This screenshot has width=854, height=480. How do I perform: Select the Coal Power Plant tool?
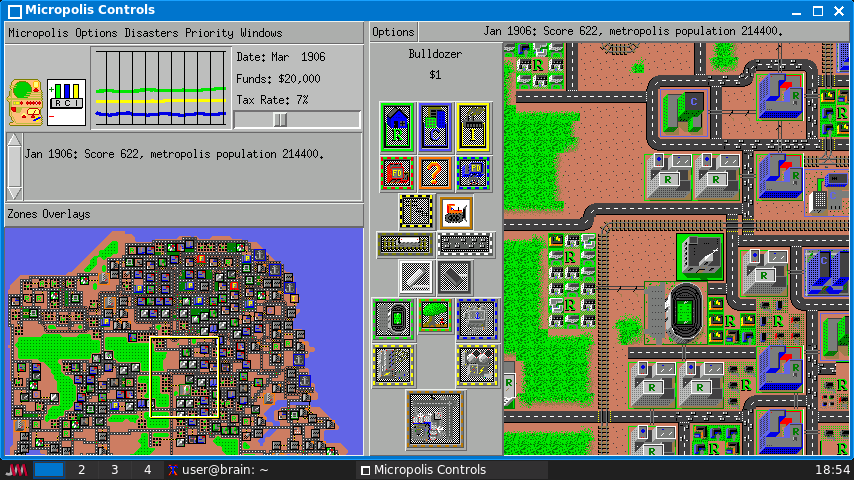click(393, 365)
